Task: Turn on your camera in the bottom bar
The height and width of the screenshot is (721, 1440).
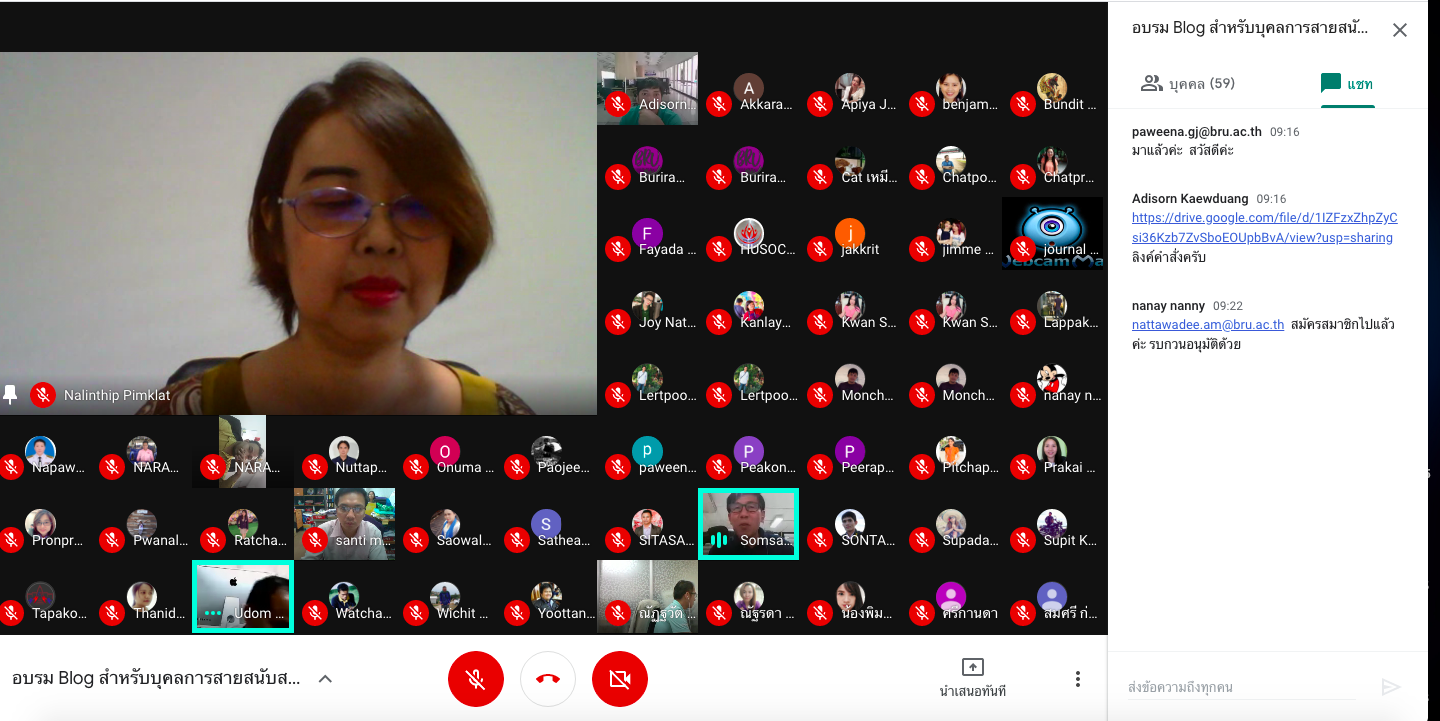Action: pyautogui.click(x=620, y=680)
